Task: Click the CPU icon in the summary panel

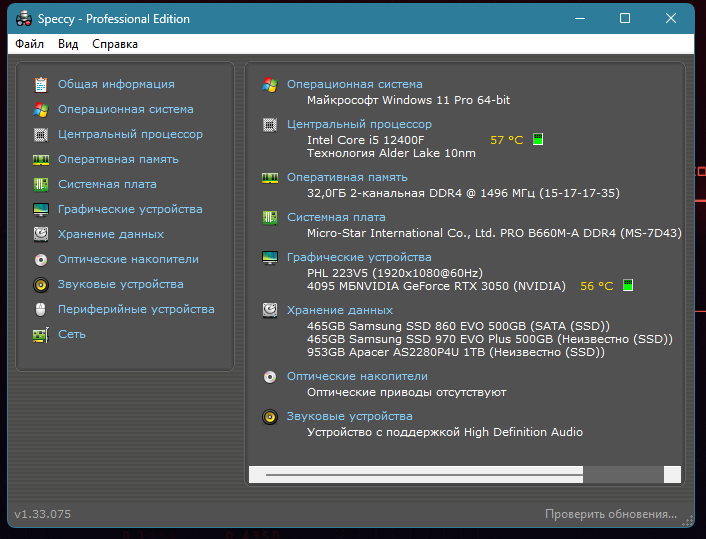Action: click(x=270, y=125)
